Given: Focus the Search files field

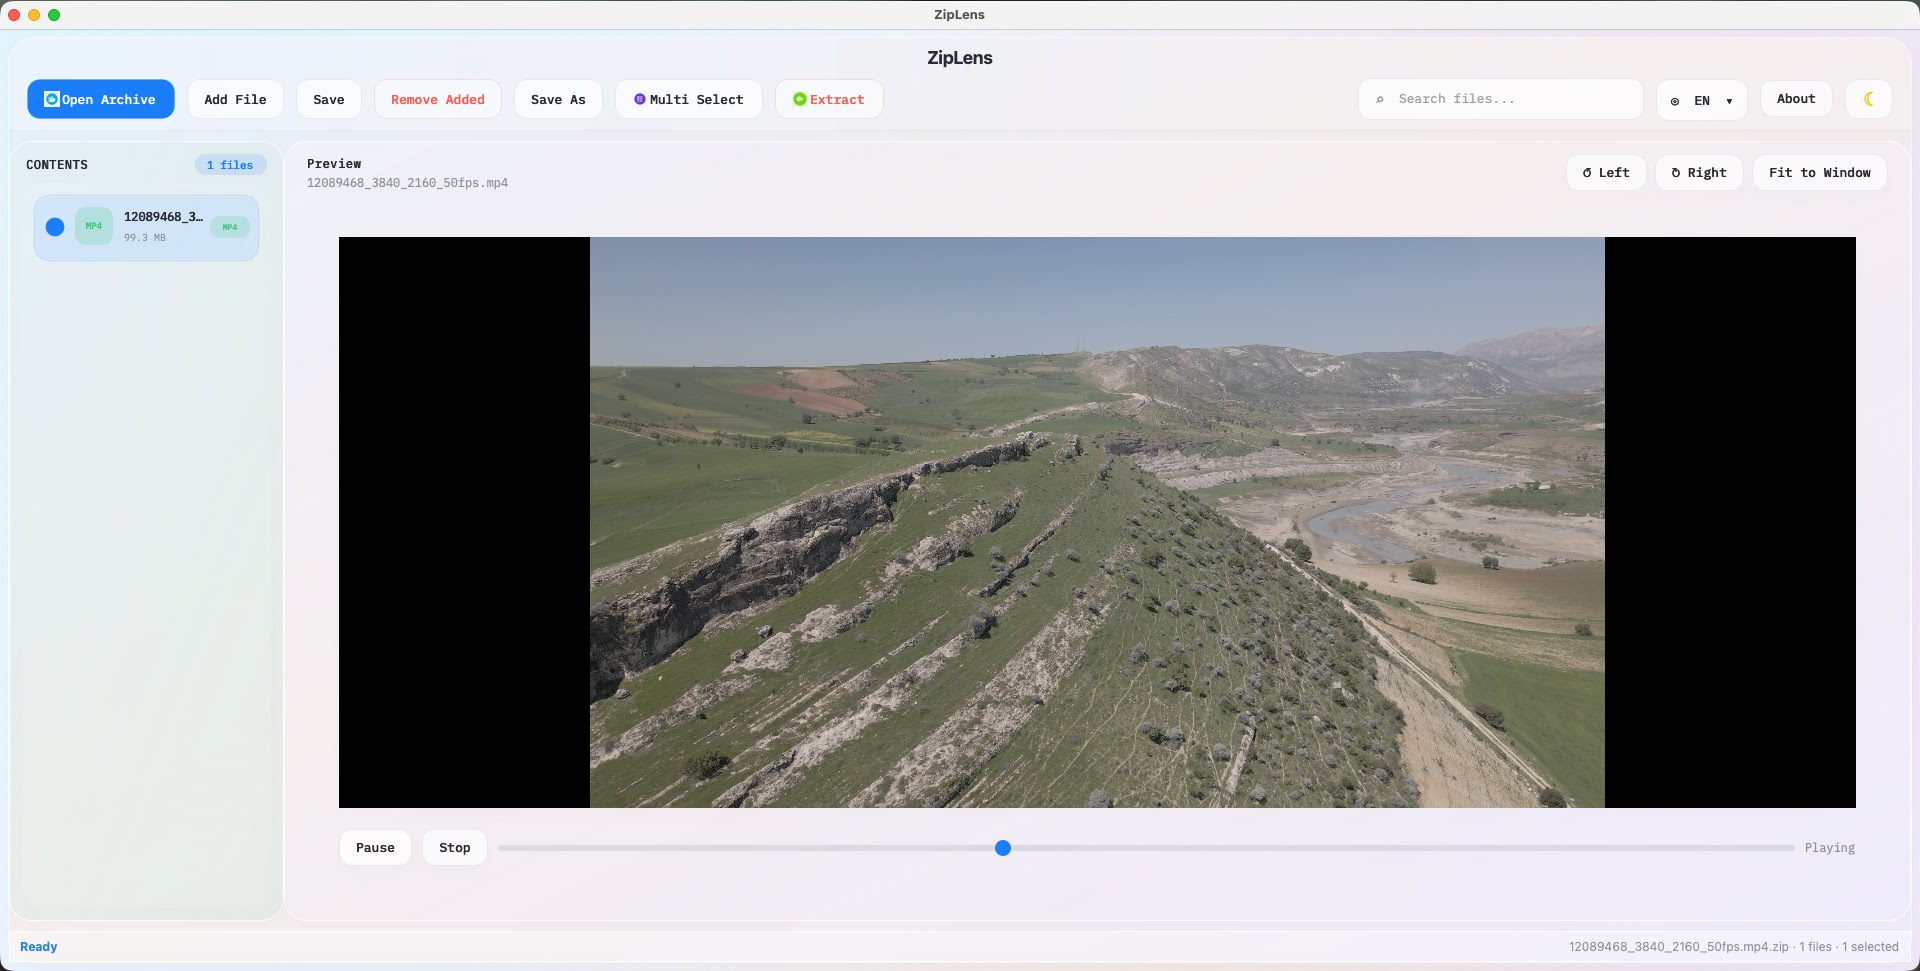Looking at the screenshot, I should pos(1500,99).
